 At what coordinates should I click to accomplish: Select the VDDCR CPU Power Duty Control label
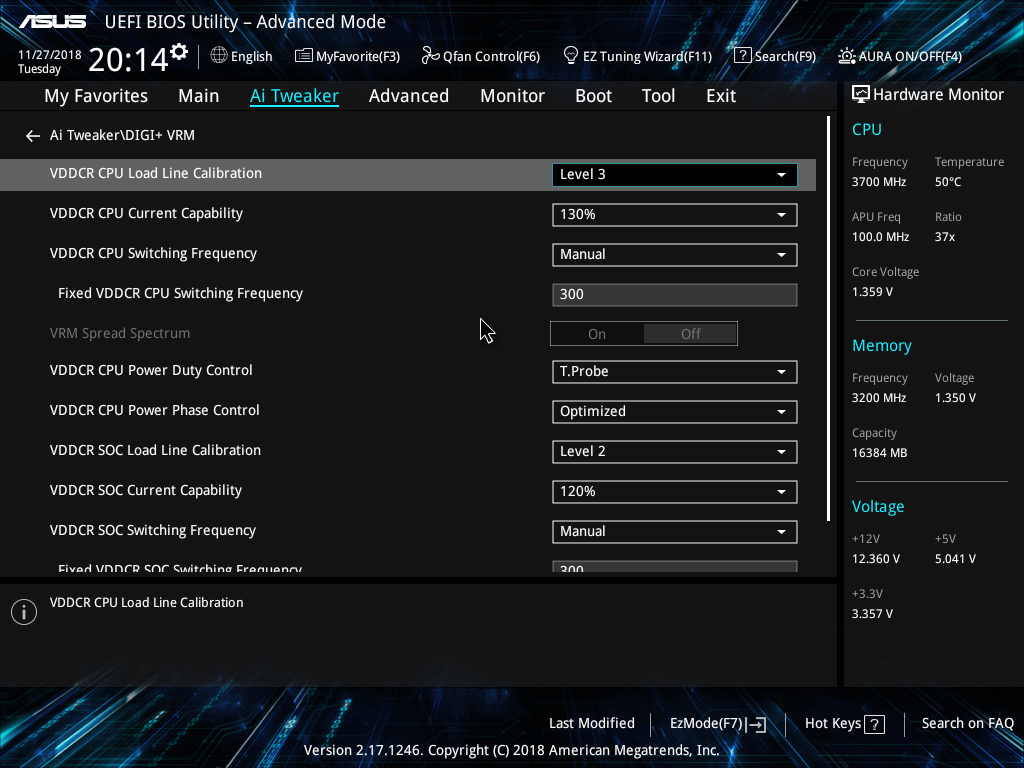tap(151, 370)
